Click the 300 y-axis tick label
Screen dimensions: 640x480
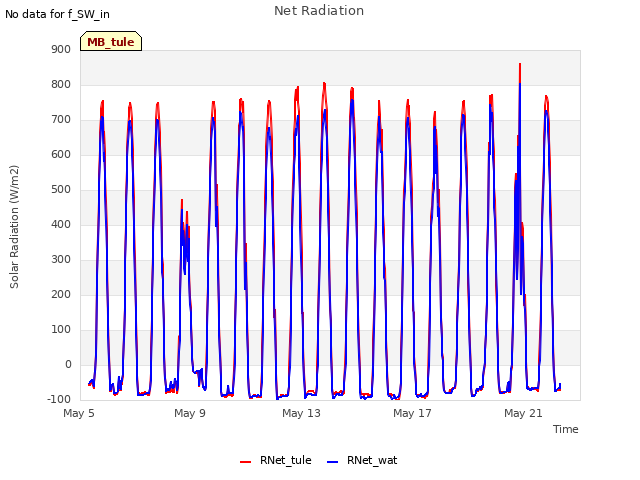point(61,260)
